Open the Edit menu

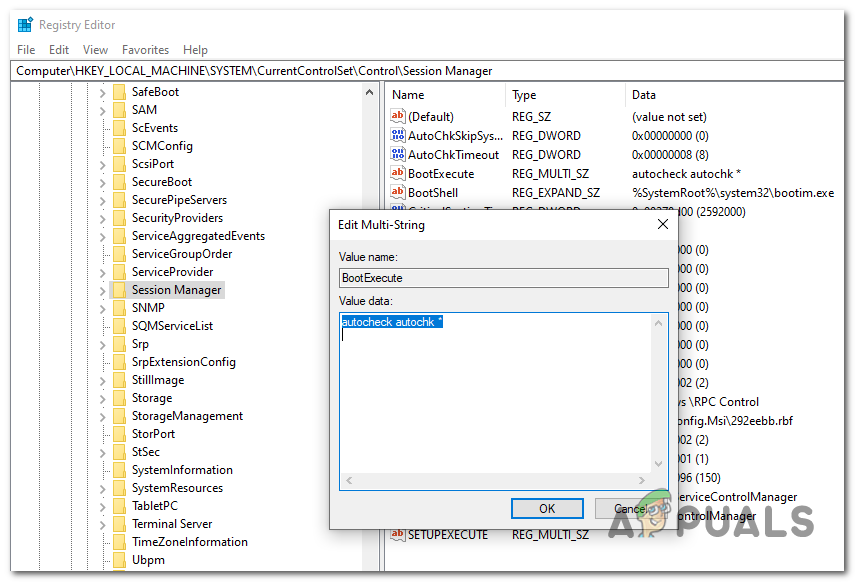point(60,49)
